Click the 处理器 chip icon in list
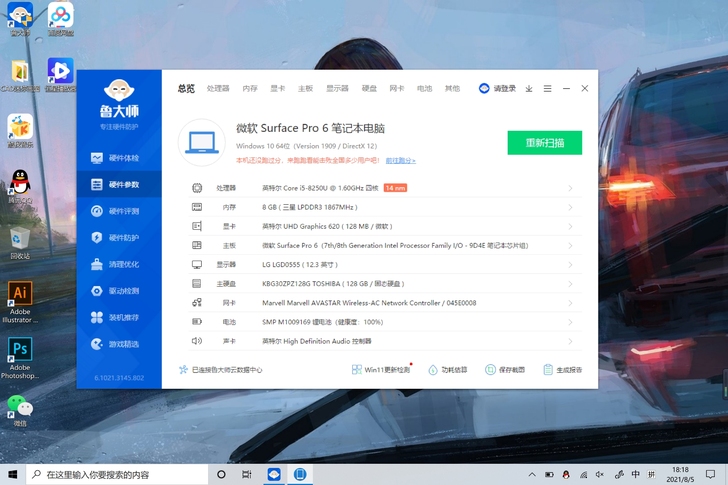This screenshot has width=728, height=485. pyautogui.click(x=197, y=188)
